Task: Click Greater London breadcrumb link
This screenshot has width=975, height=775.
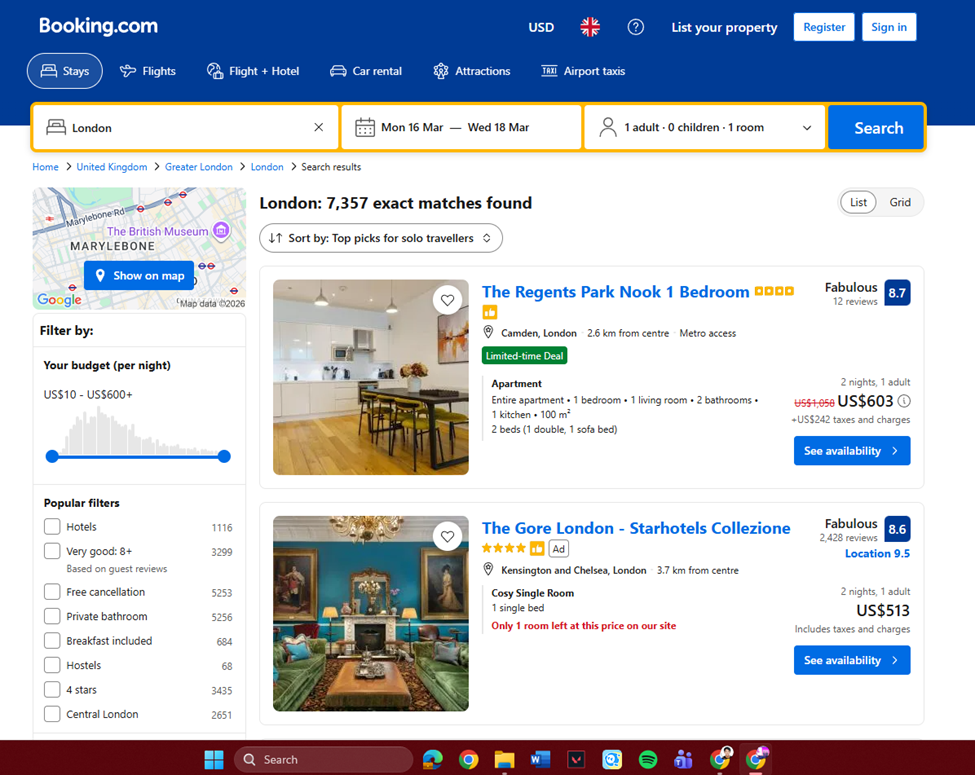Action: pos(198,167)
